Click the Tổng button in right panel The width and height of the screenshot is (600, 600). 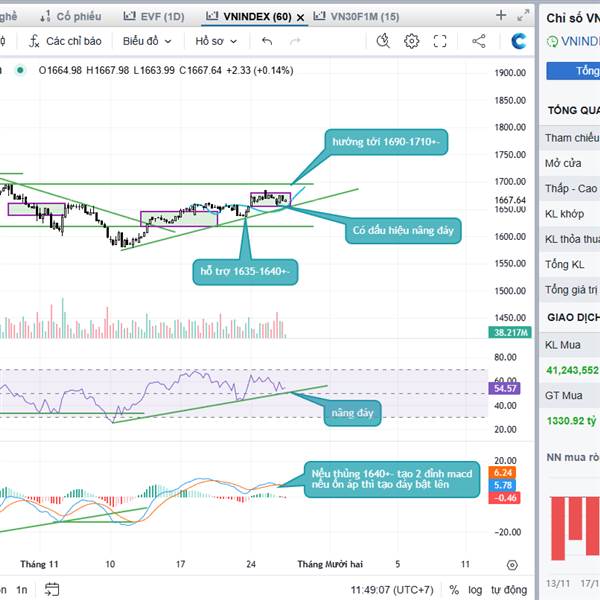coord(585,71)
